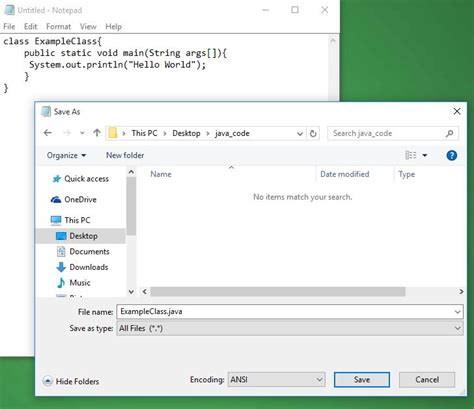This screenshot has height=409, width=474.
Task: Open the Organize dropdown menu
Action: (x=66, y=155)
